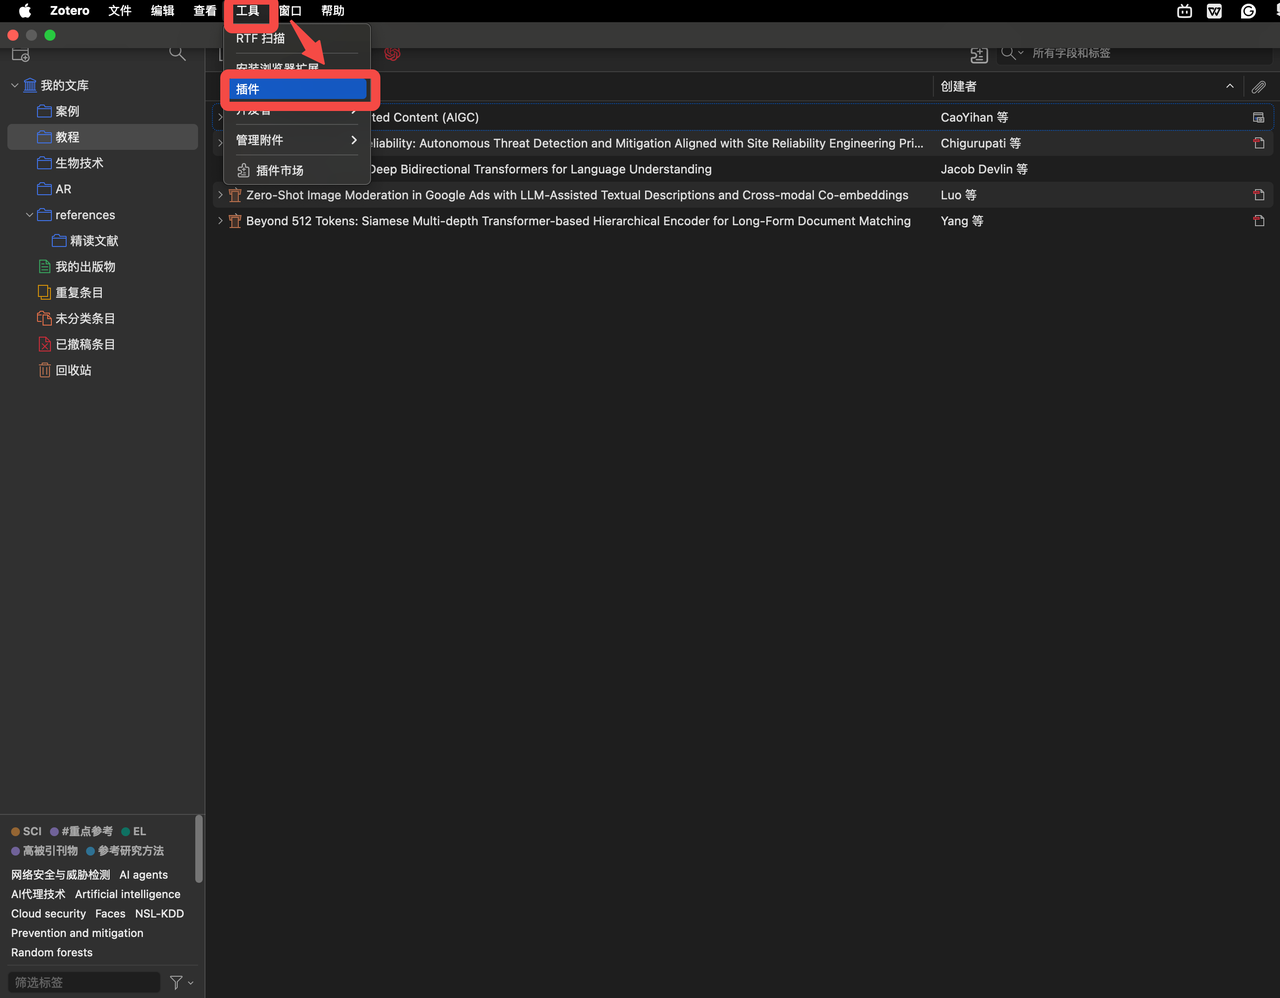Toggle the Random forests tag
This screenshot has width=1280, height=998.
click(52, 953)
